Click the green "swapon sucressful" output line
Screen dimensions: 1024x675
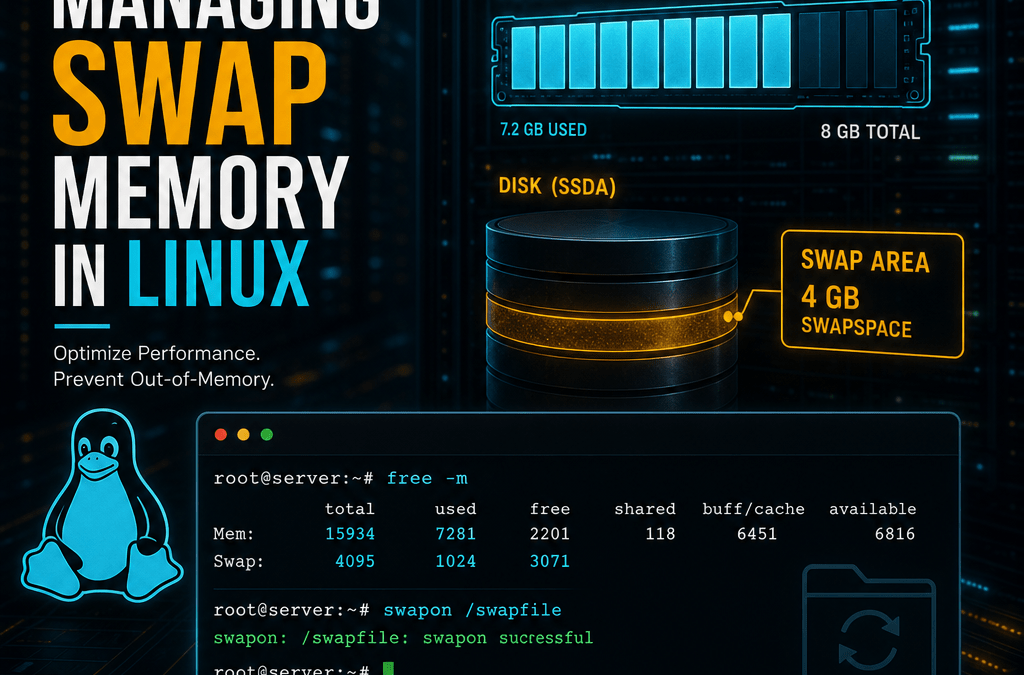(403, 638)
